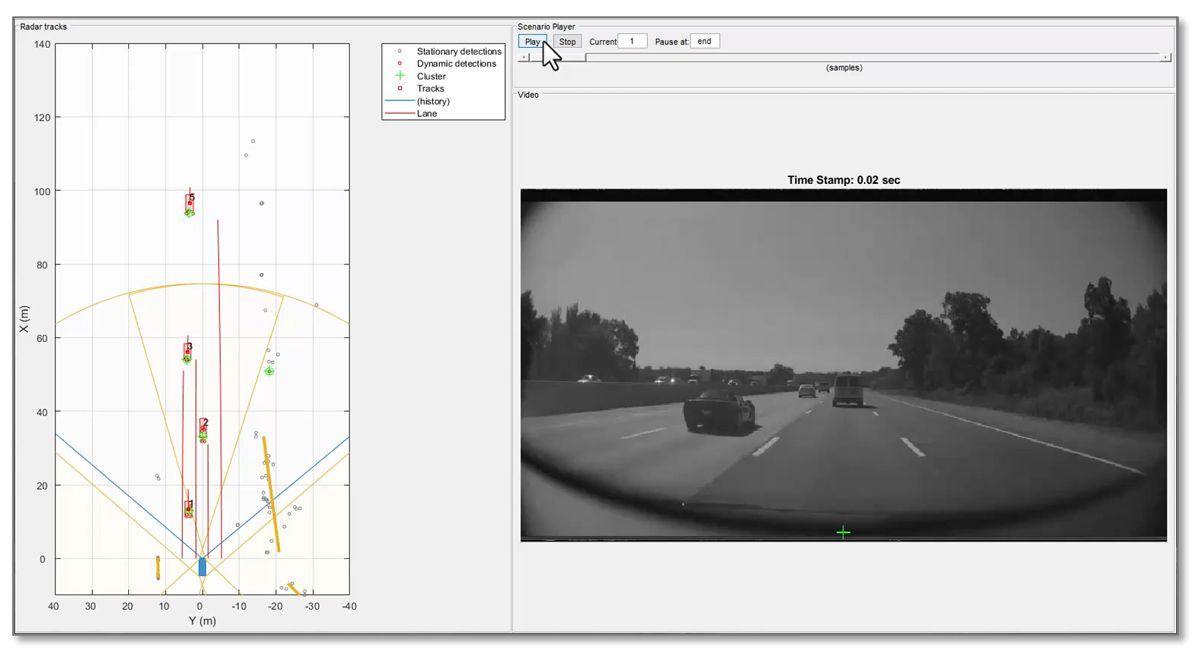
Task: Click the samples slider left arrow
Action: click(523, 57)
